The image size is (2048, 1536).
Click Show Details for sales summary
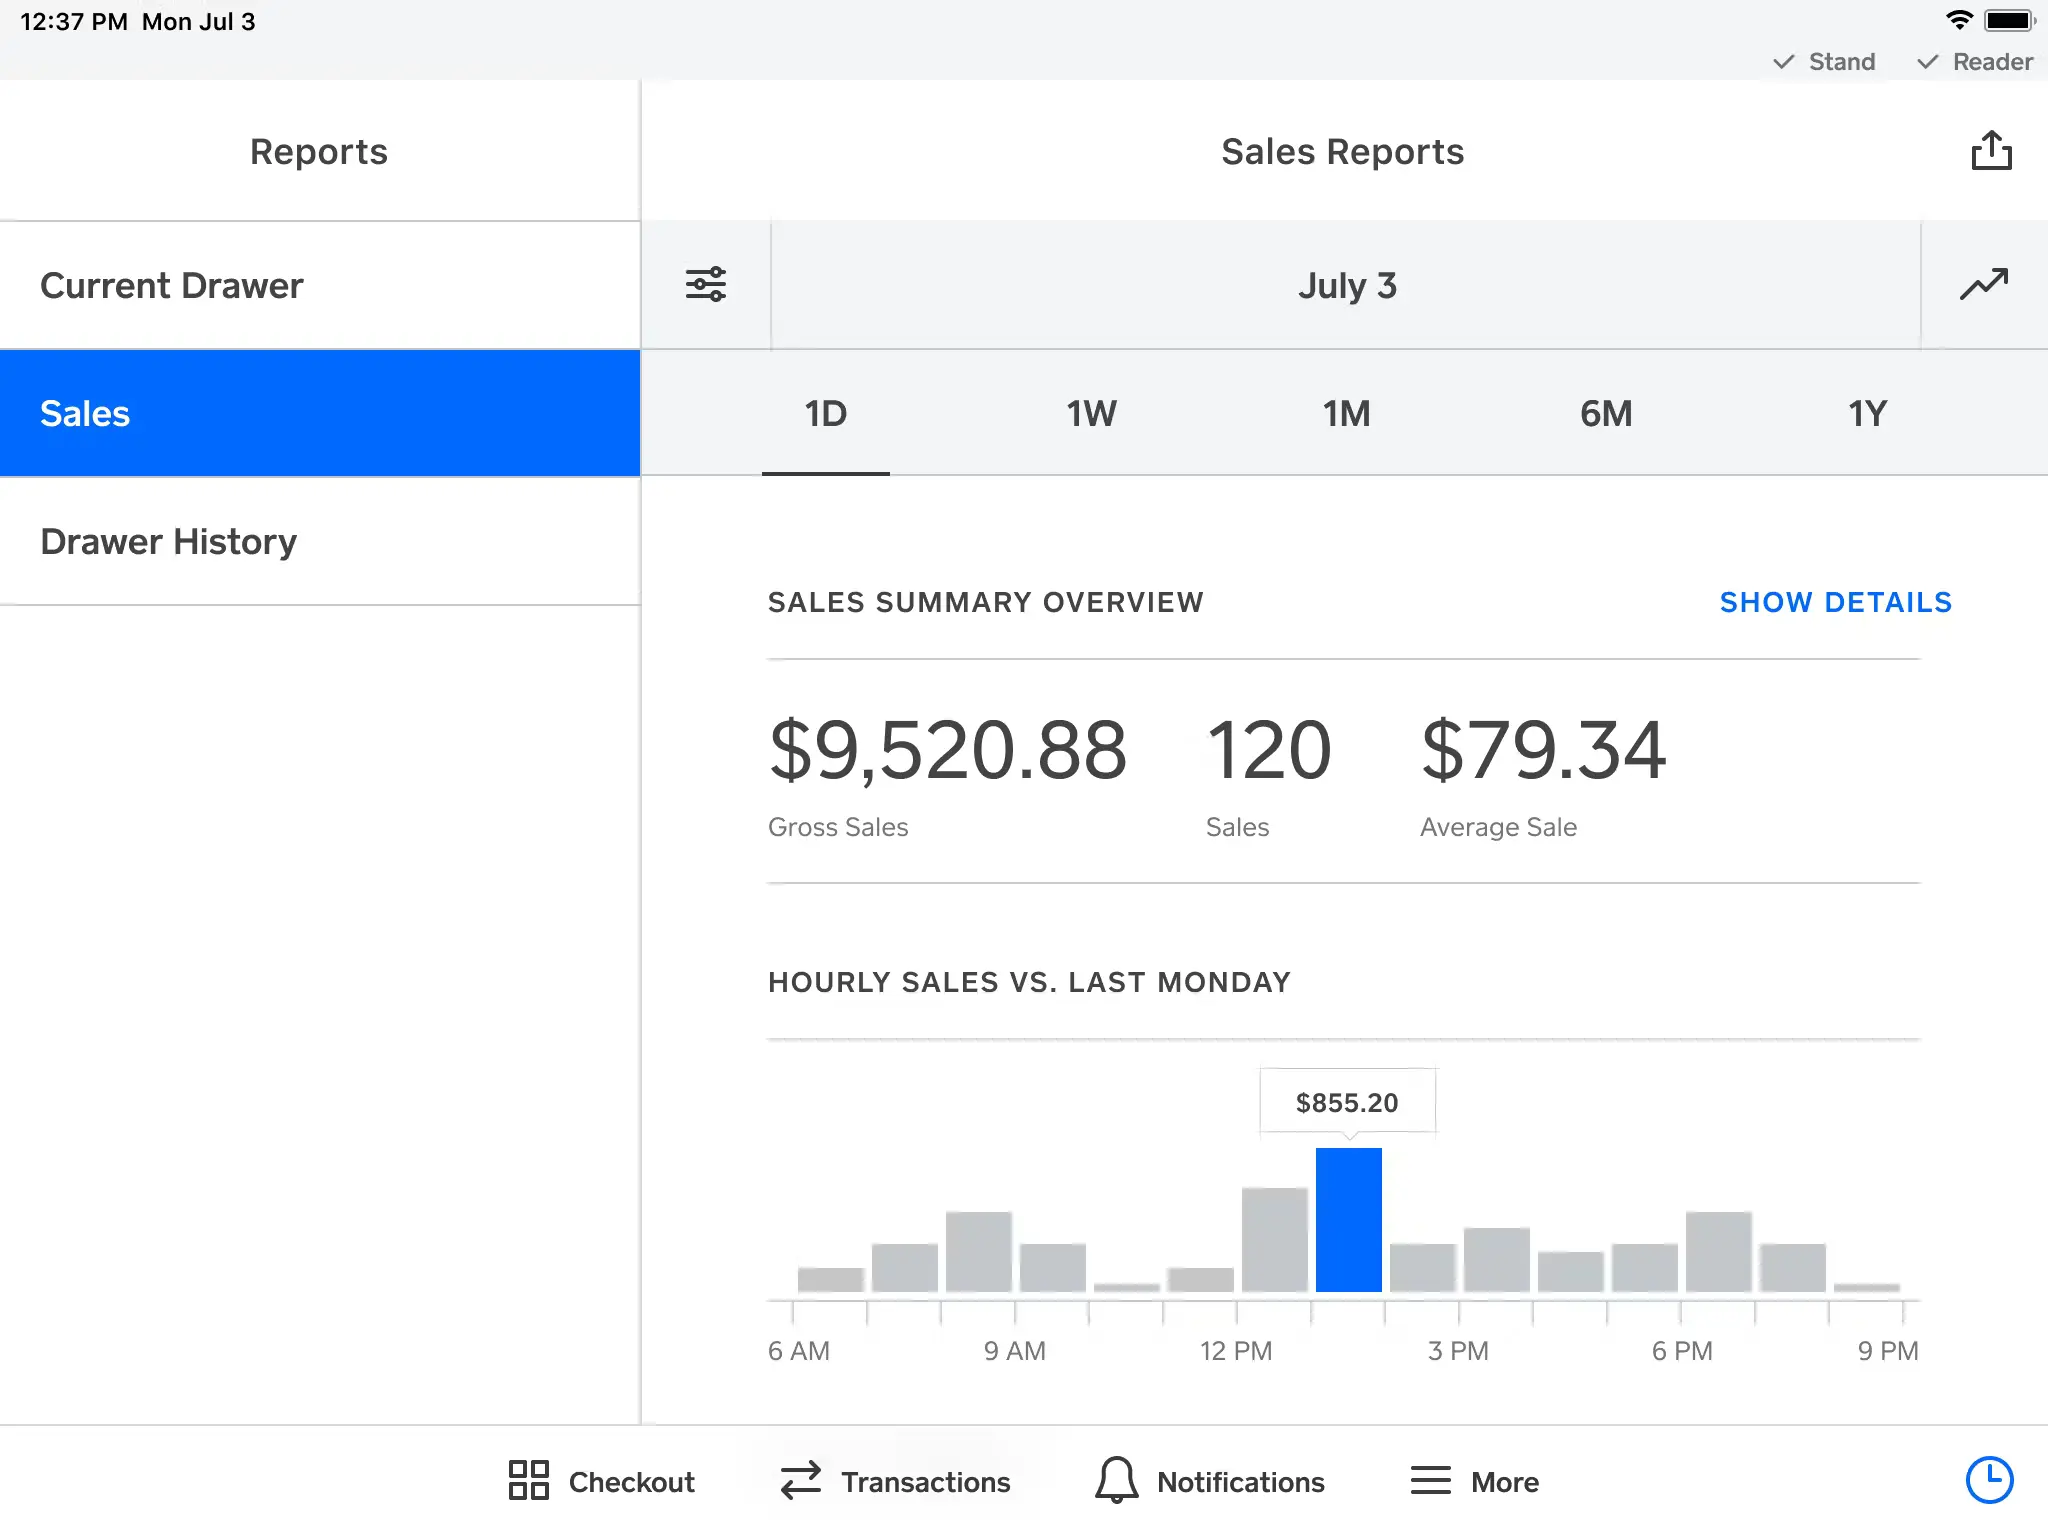pos(1835,602)
